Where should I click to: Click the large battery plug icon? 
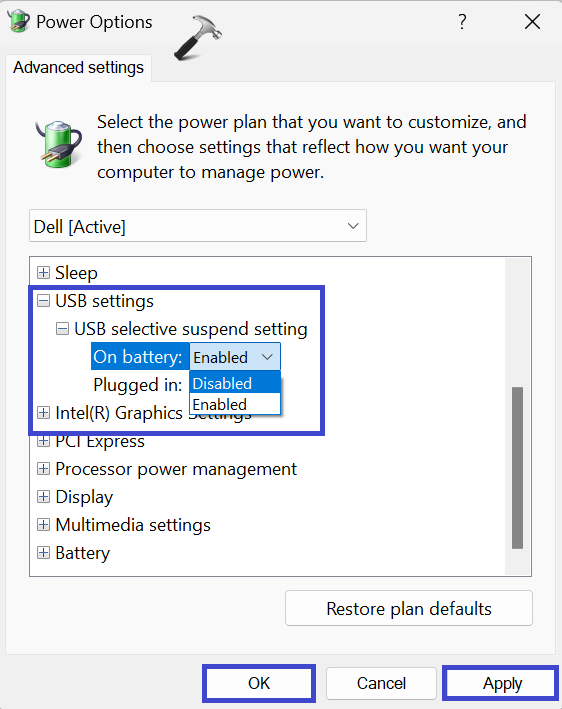tap(59, 144)
